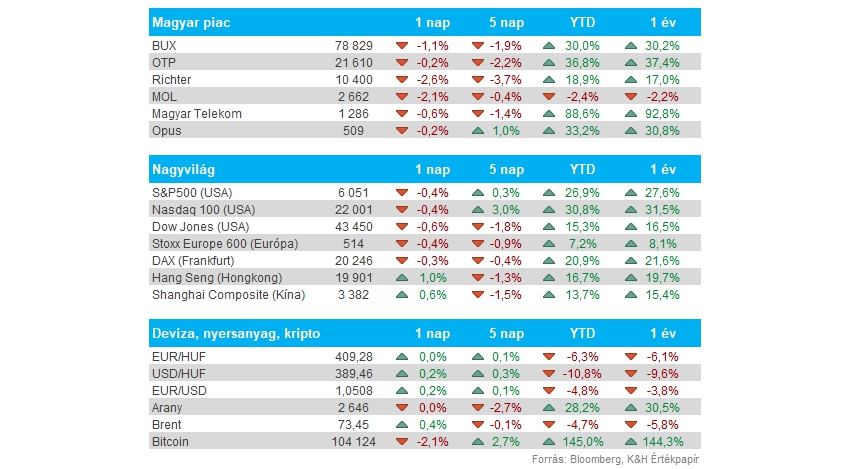Click the 1 év column header in Magyar piac
Screen dimensions: 850x469
point(663,23)
